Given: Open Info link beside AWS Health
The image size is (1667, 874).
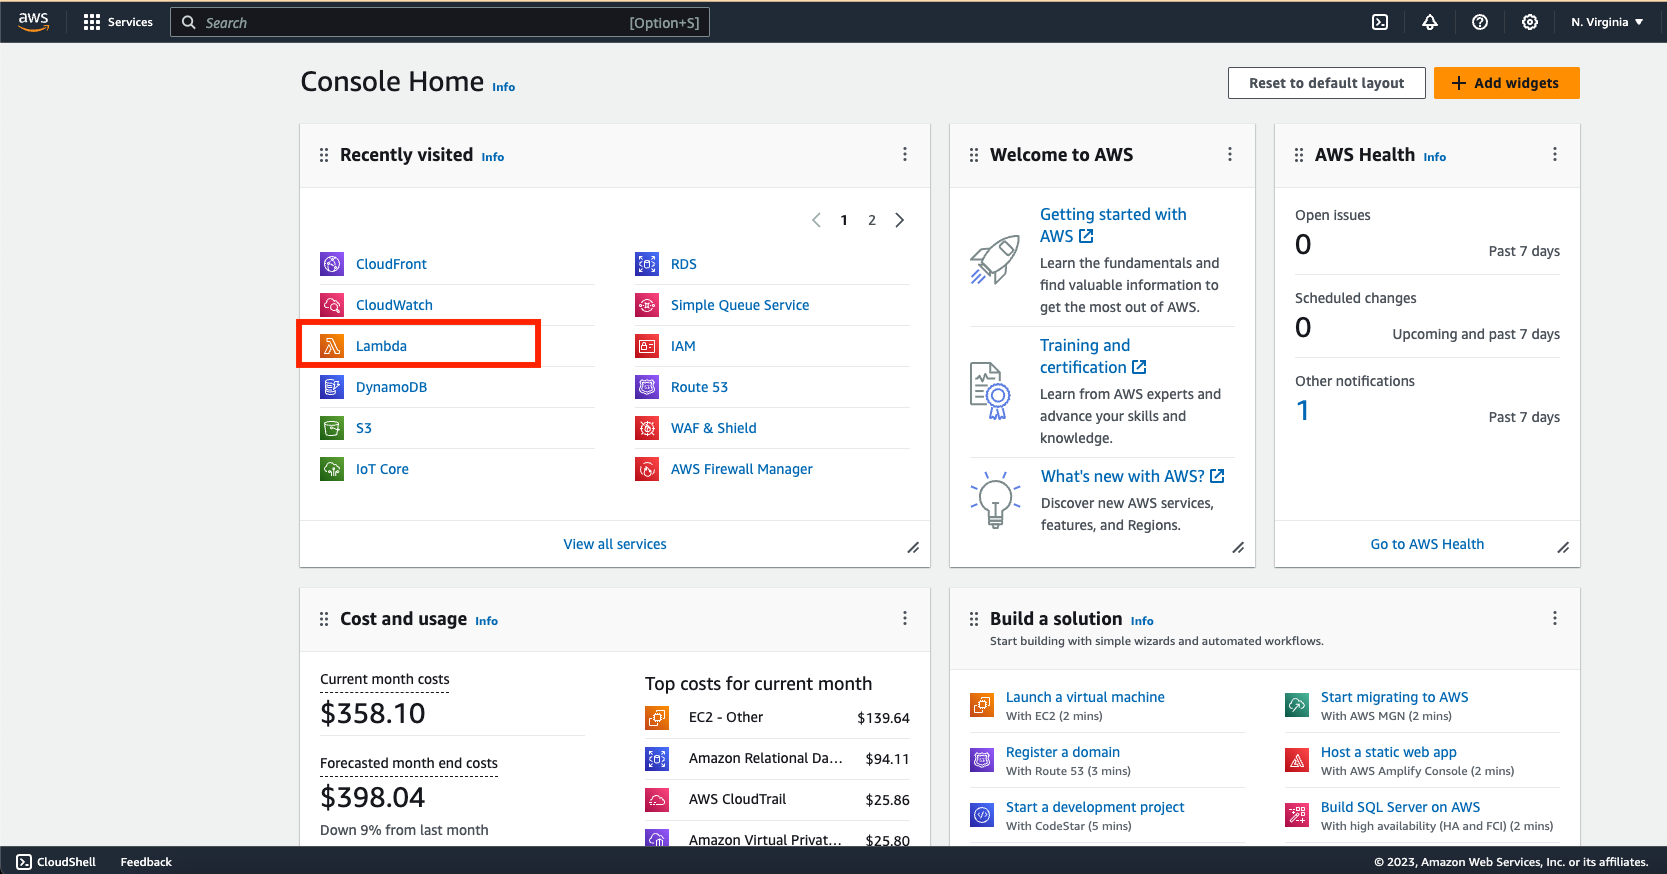Looking at the screenshot, I should point(1435,157).
